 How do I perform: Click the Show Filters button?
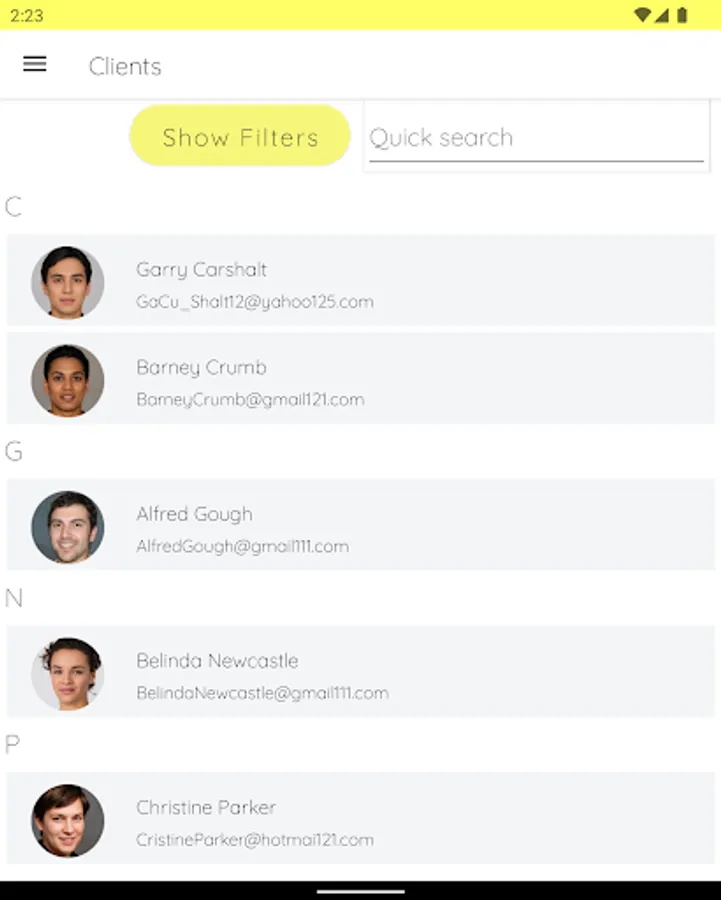click(x=240, y=136)
